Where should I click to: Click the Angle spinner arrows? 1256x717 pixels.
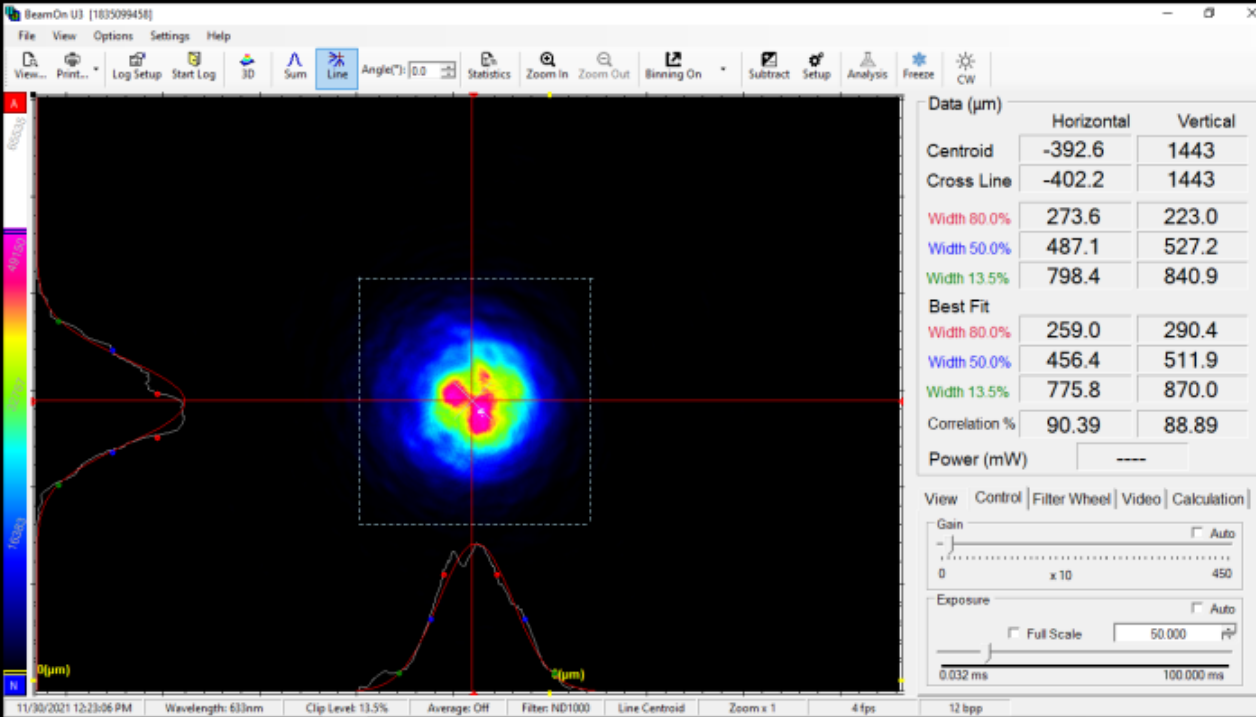click(448, 70)
